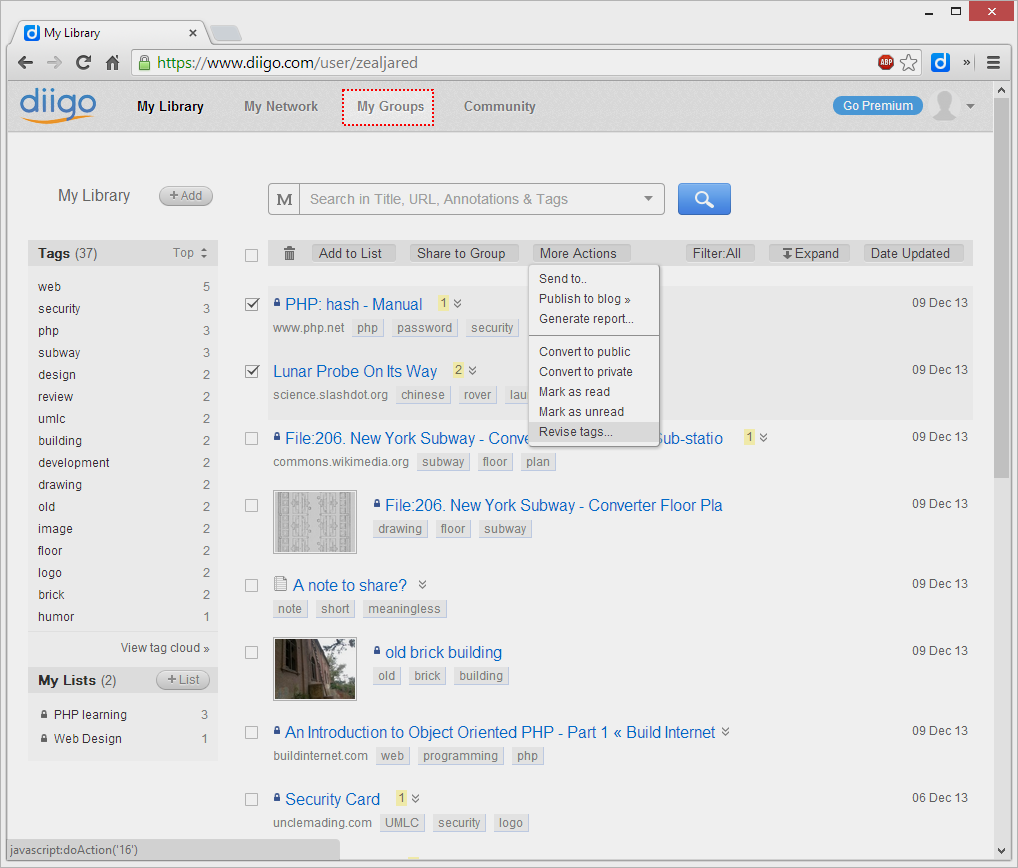Screen dimensions: 1018x868
Task: Expand Lunar Probe annotations chevron
Action: (x=473, y=370)
